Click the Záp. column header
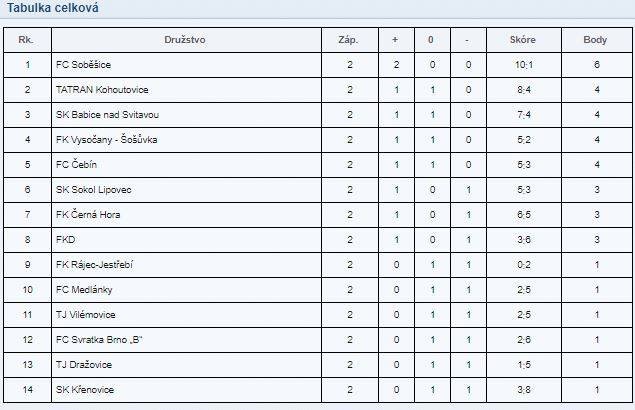This screenshot has width=635, height=410. (x=348, y=40)
